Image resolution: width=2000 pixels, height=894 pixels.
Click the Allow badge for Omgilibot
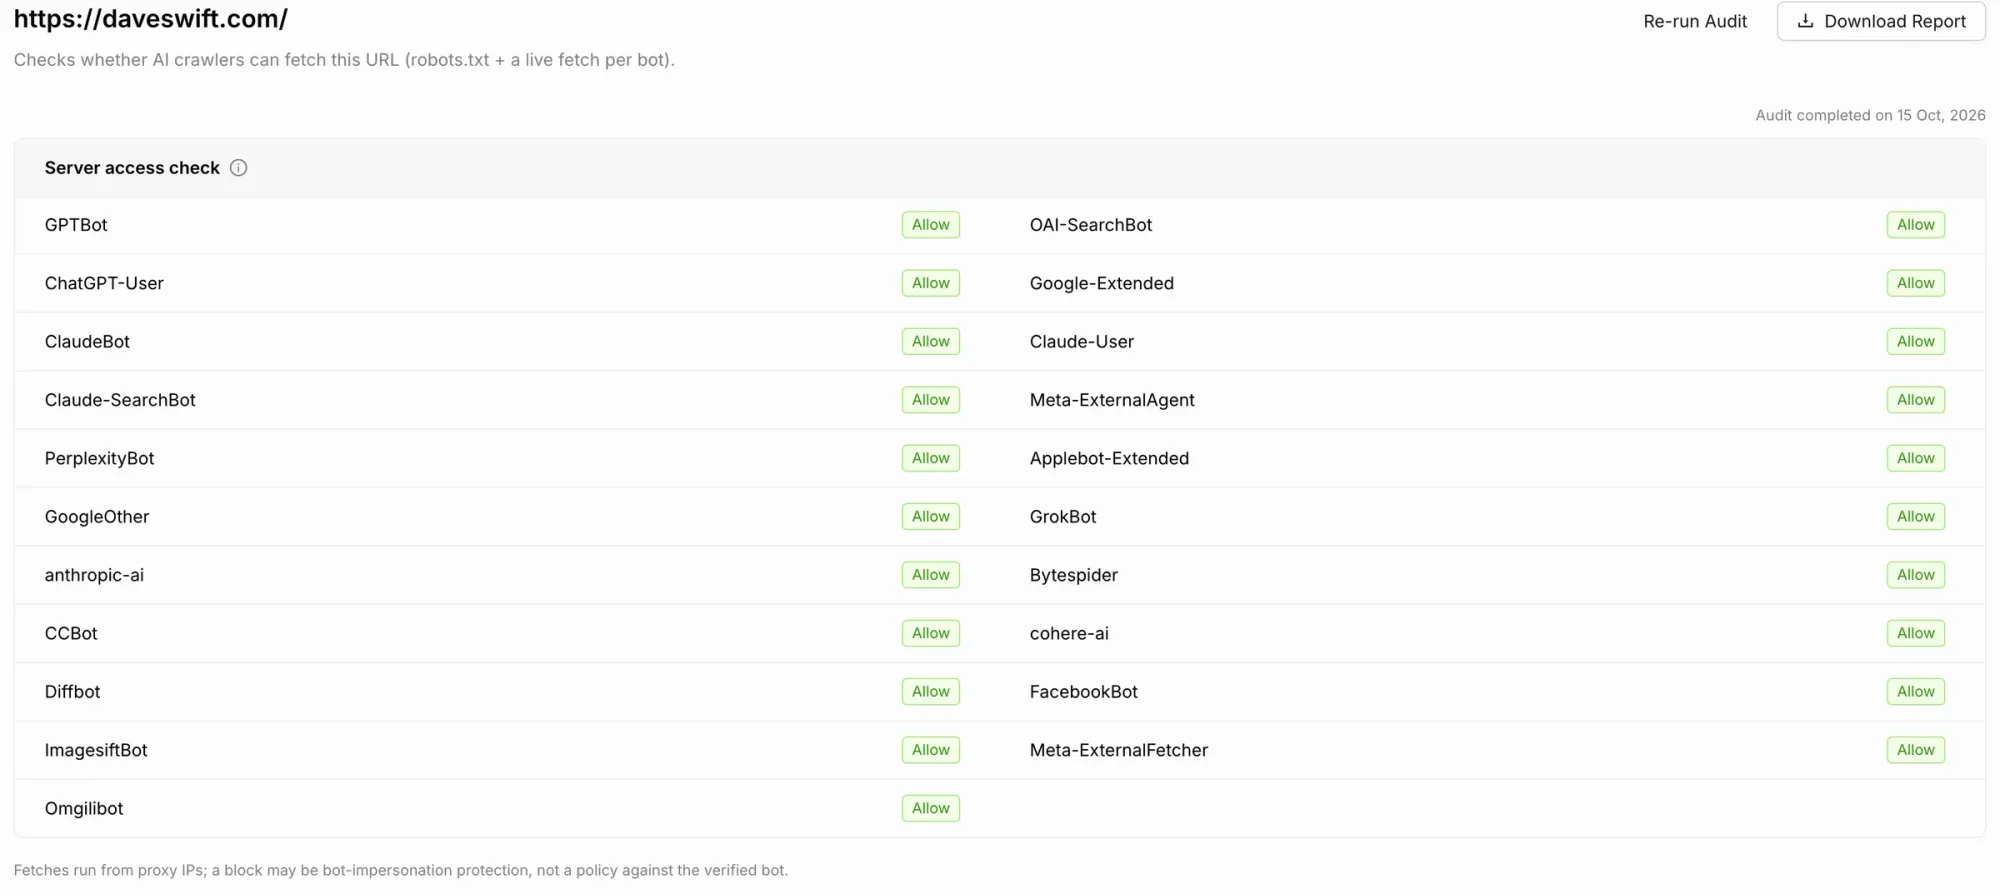(931, 808)
